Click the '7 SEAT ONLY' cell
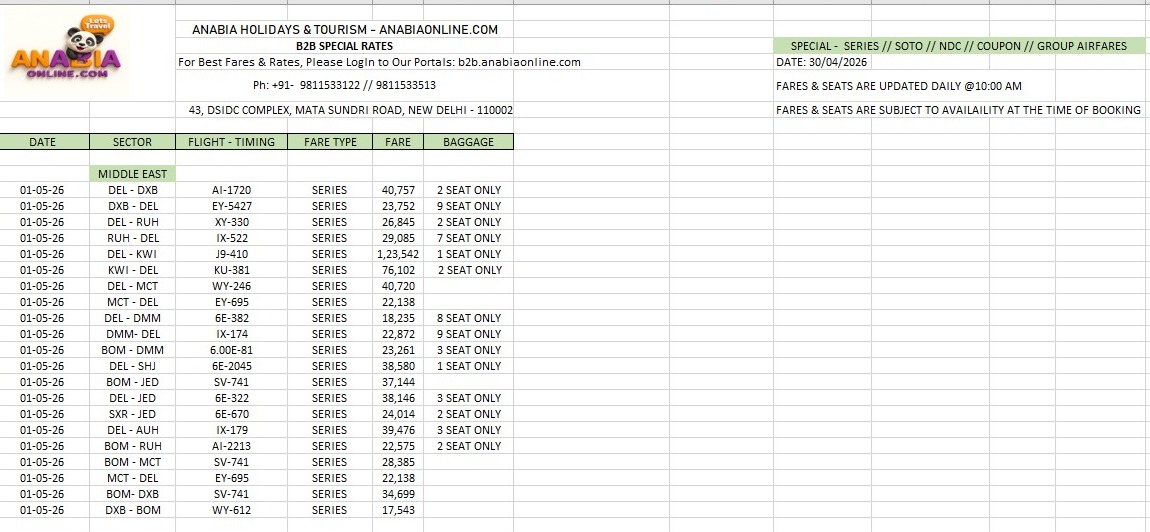This screenshot has height=532, width=1150. (x=469, y=238)
